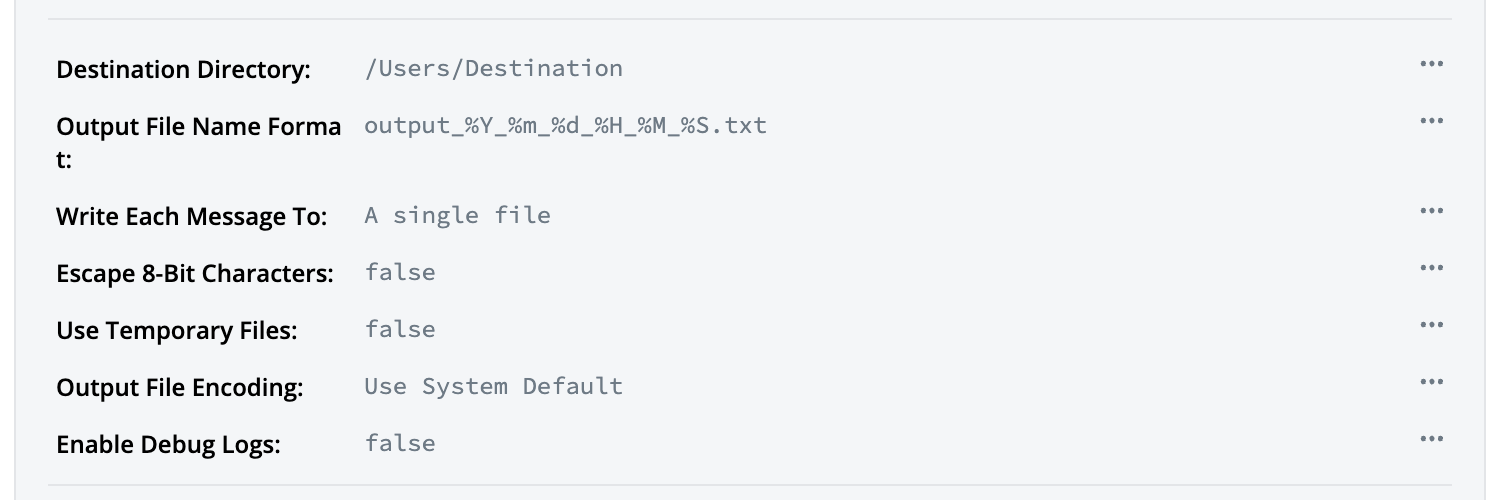The height and width of the screenshot is (500, 1504).
Task: Select the Output File Name Format label
Action: pyautogui.click(x=198, y=127)
